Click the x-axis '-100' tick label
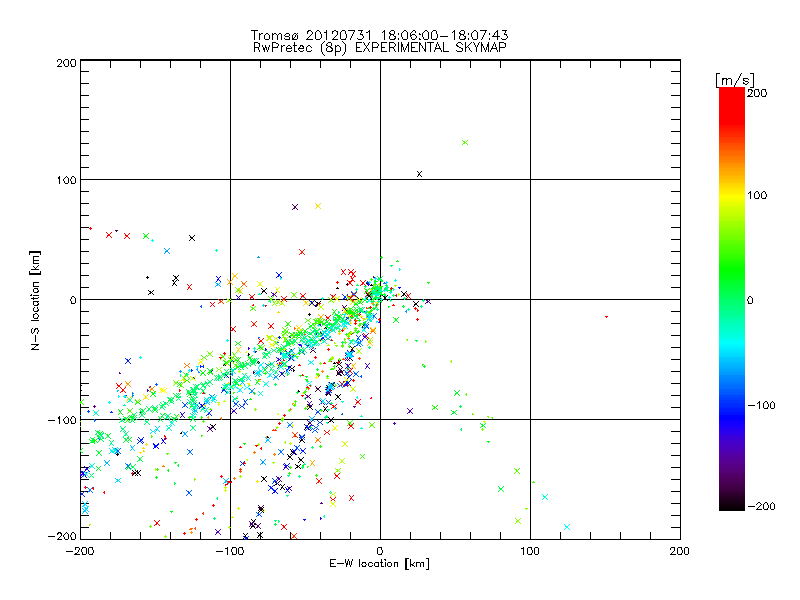800x600 pixels. [230, 551]
